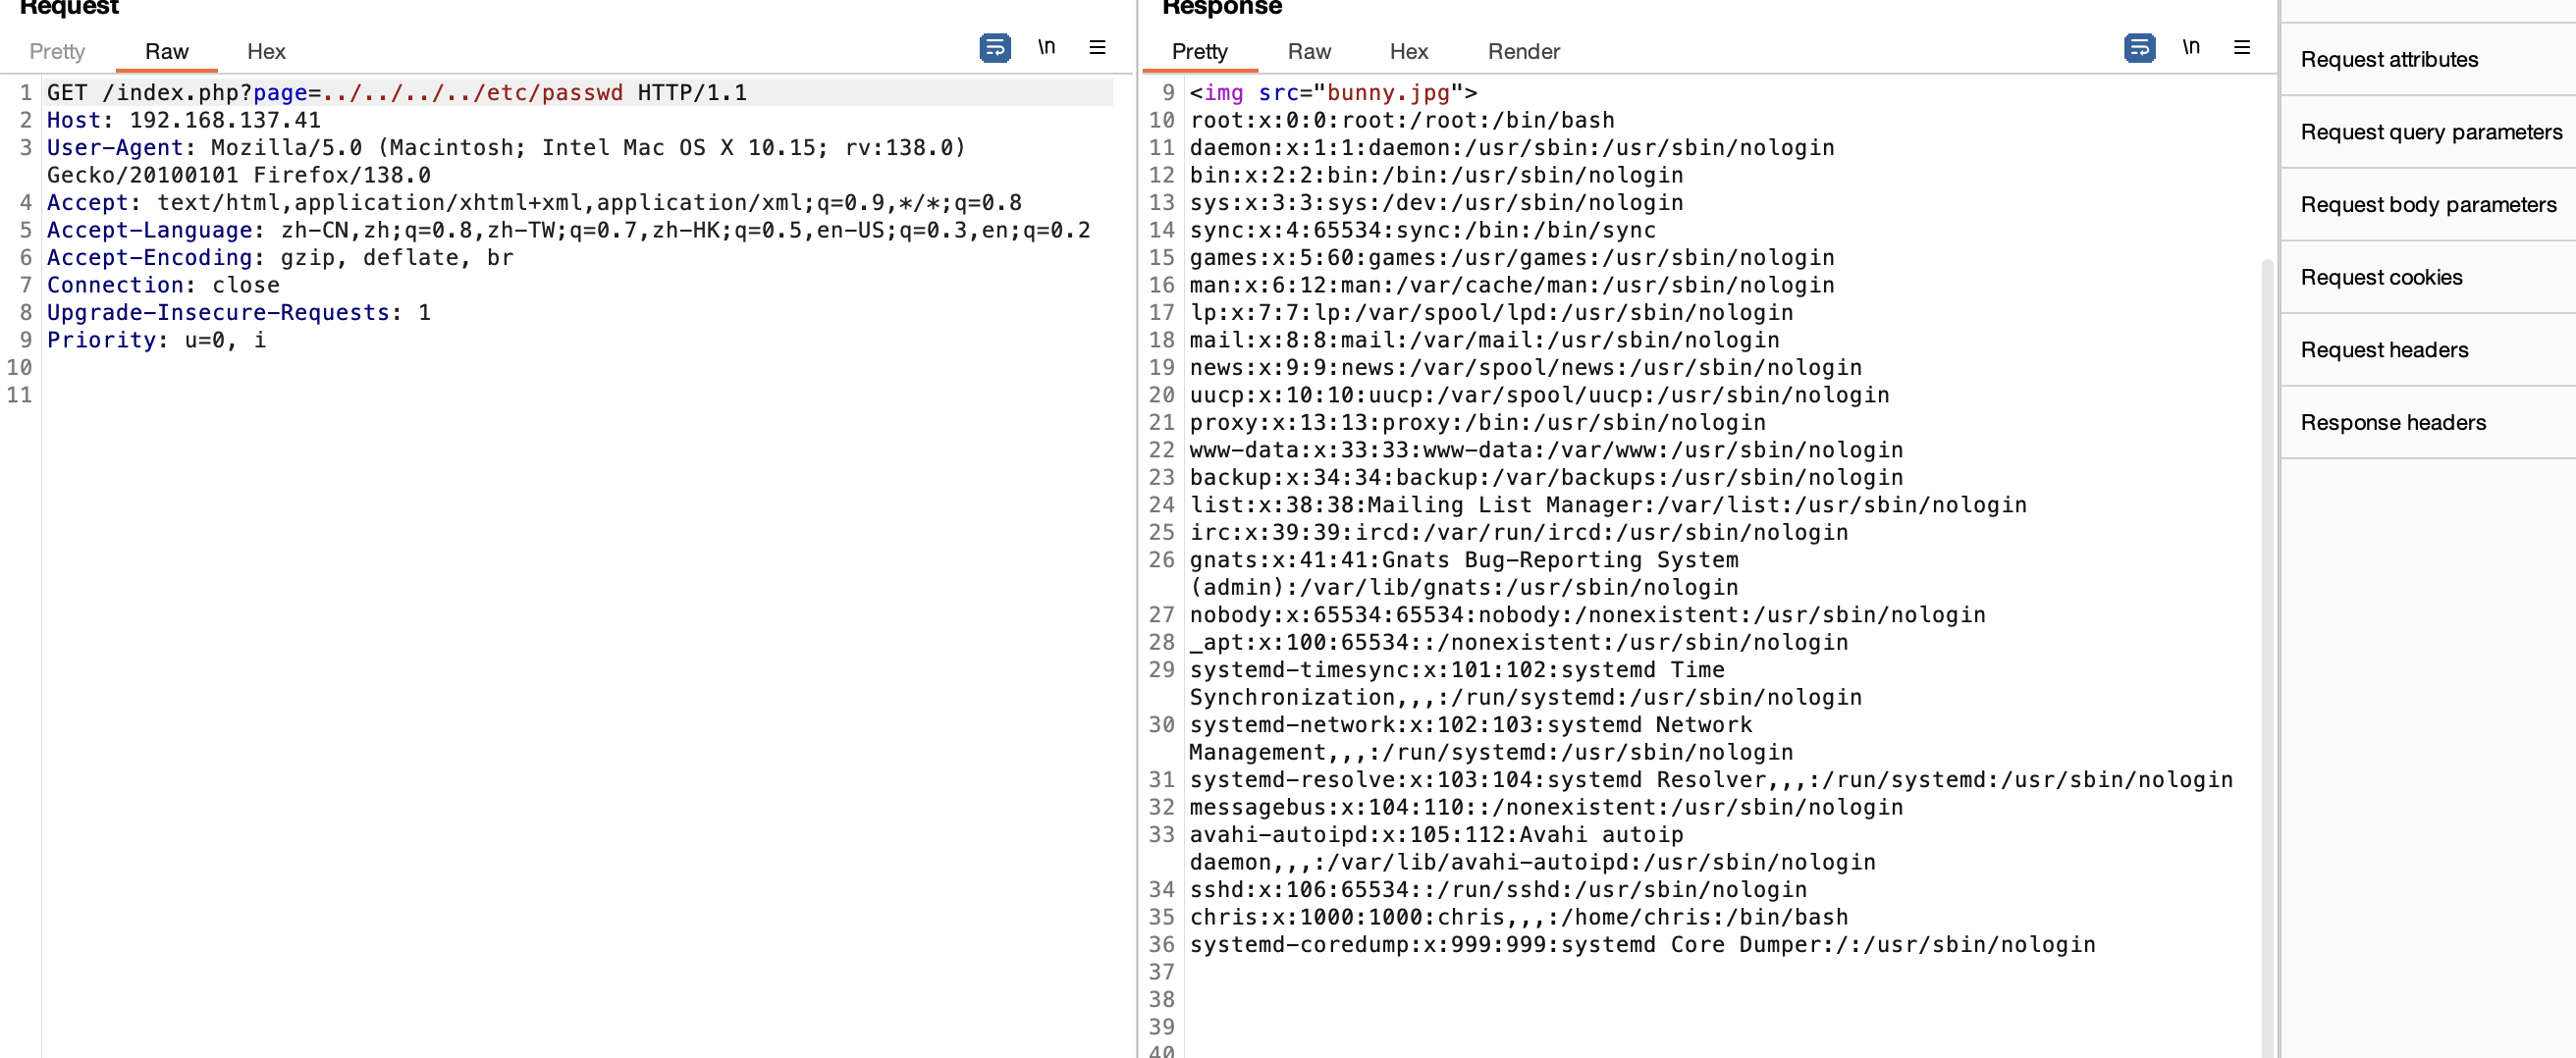Switch Response view to Hex tab

[1408, 51]
